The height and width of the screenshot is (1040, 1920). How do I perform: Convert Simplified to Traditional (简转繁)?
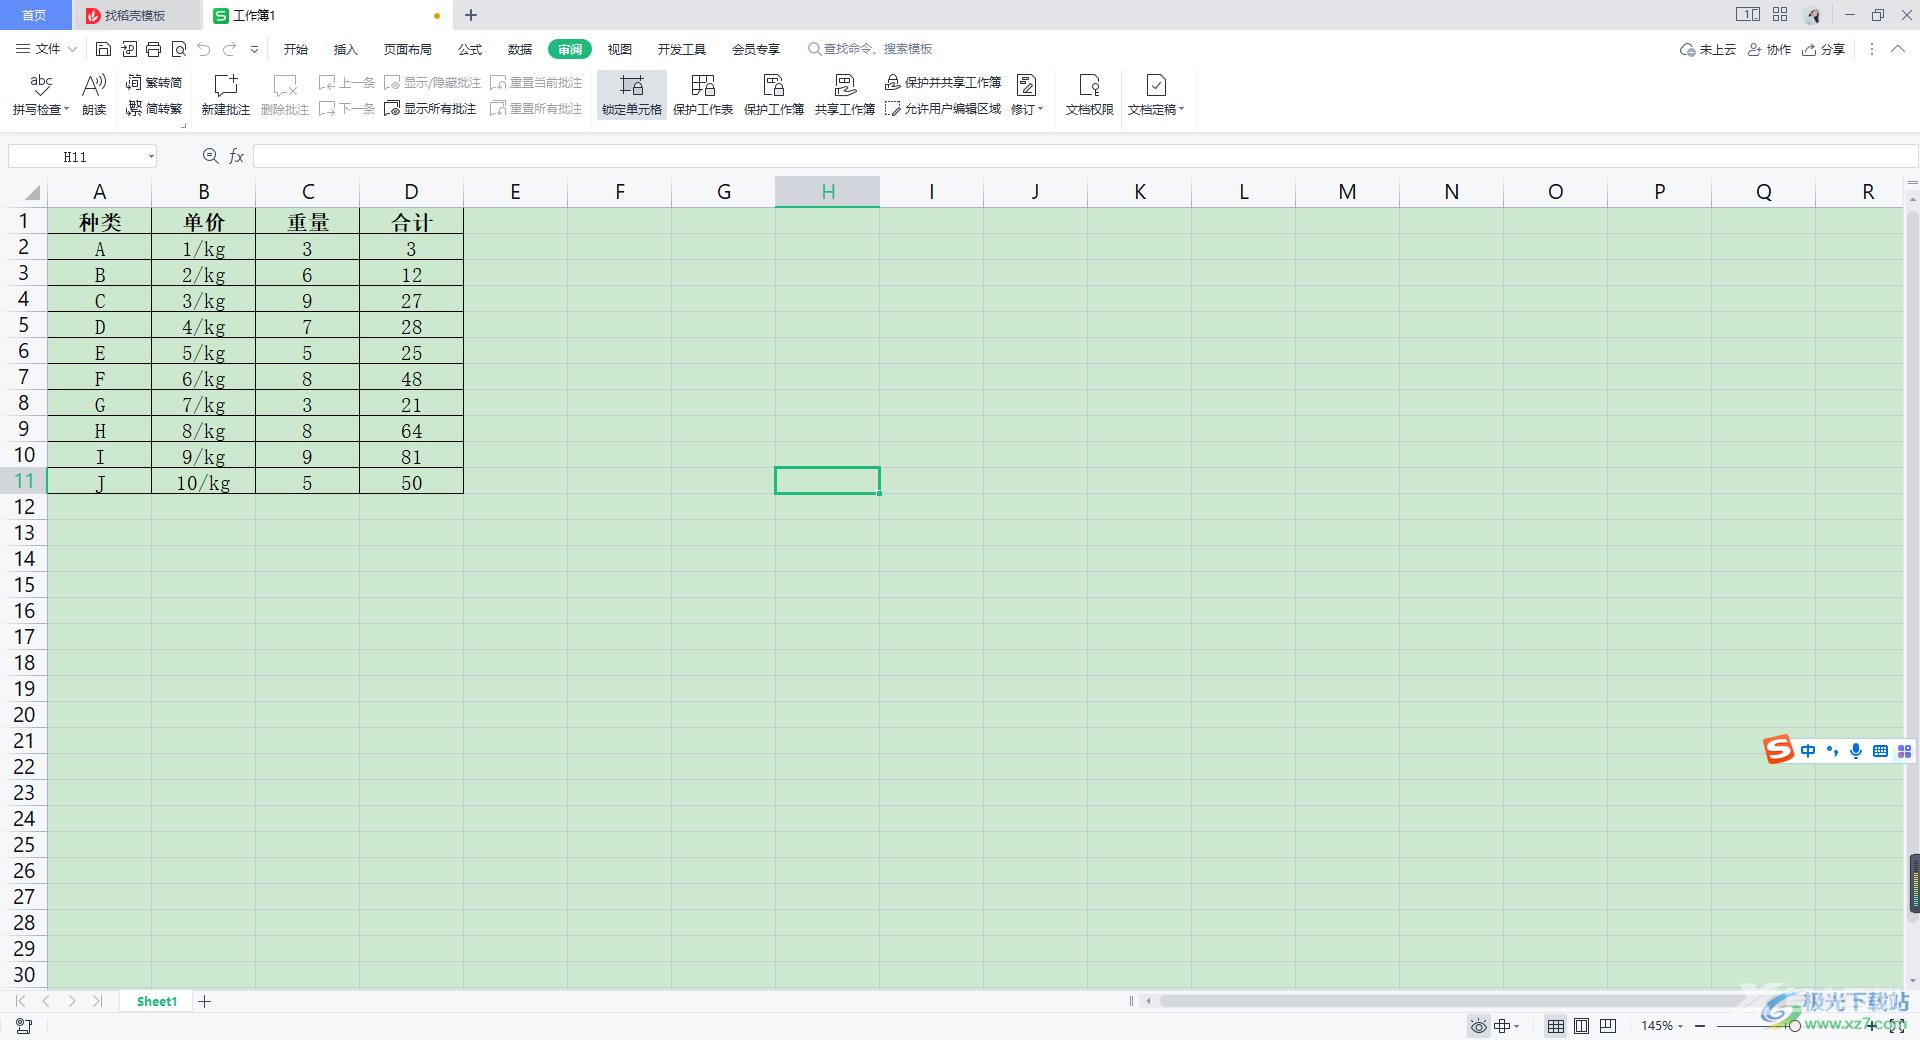[x=154, y=108]
